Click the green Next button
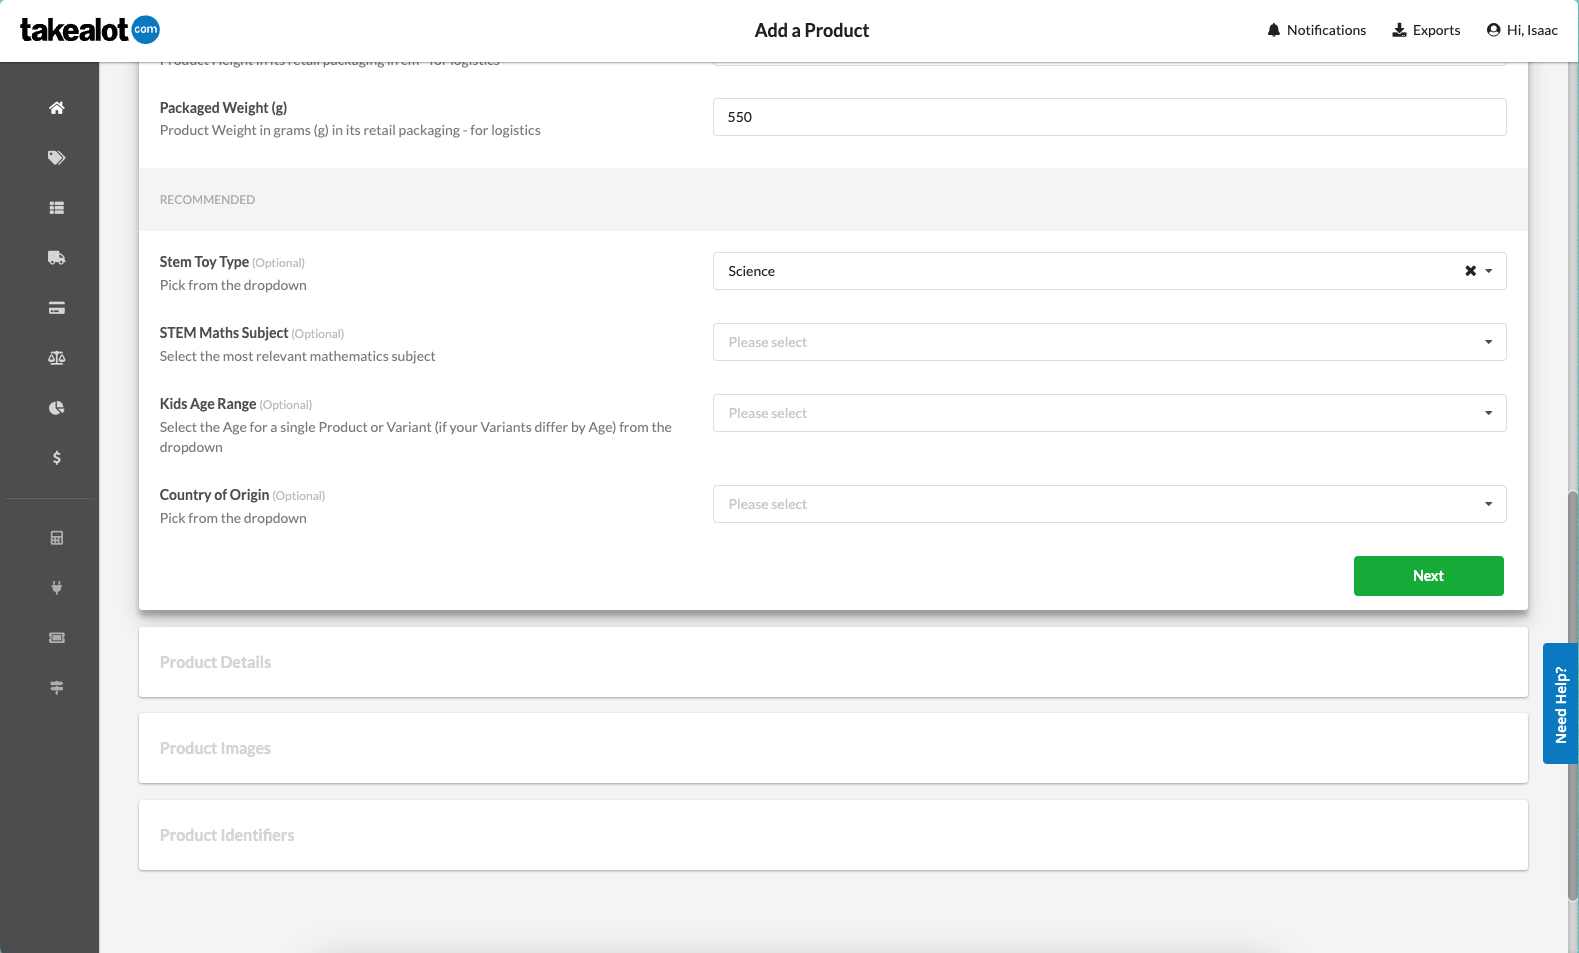1579x953 pixels. pyautogui.click(x=1428, y=576)
